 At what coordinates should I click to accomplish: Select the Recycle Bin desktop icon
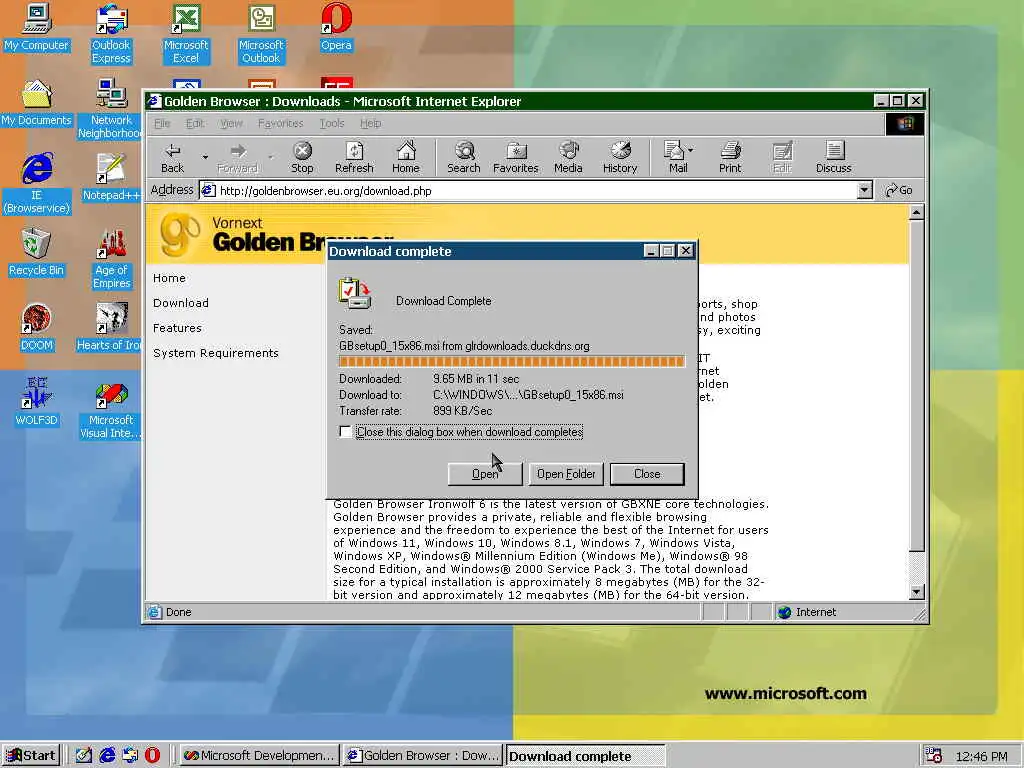[x=37, y=253]
